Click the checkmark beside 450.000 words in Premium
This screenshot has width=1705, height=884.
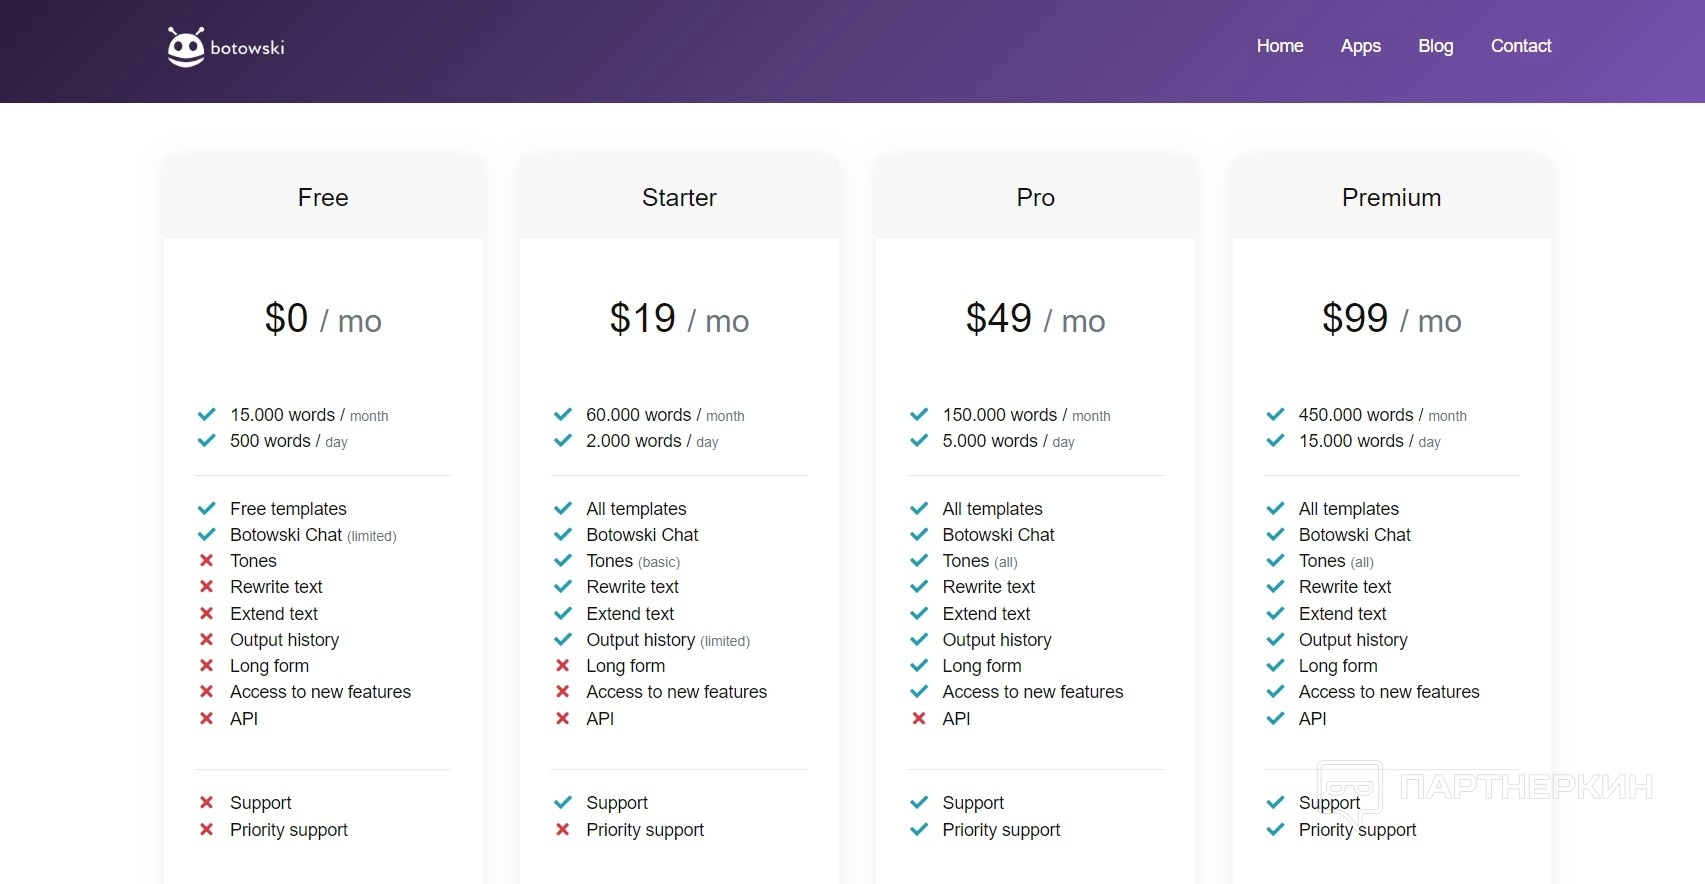pos(1275,414)
